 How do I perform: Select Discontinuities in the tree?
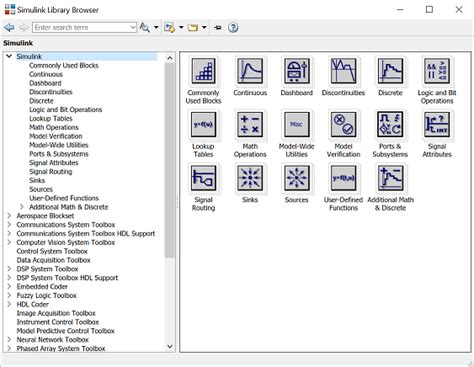point(51,92)
